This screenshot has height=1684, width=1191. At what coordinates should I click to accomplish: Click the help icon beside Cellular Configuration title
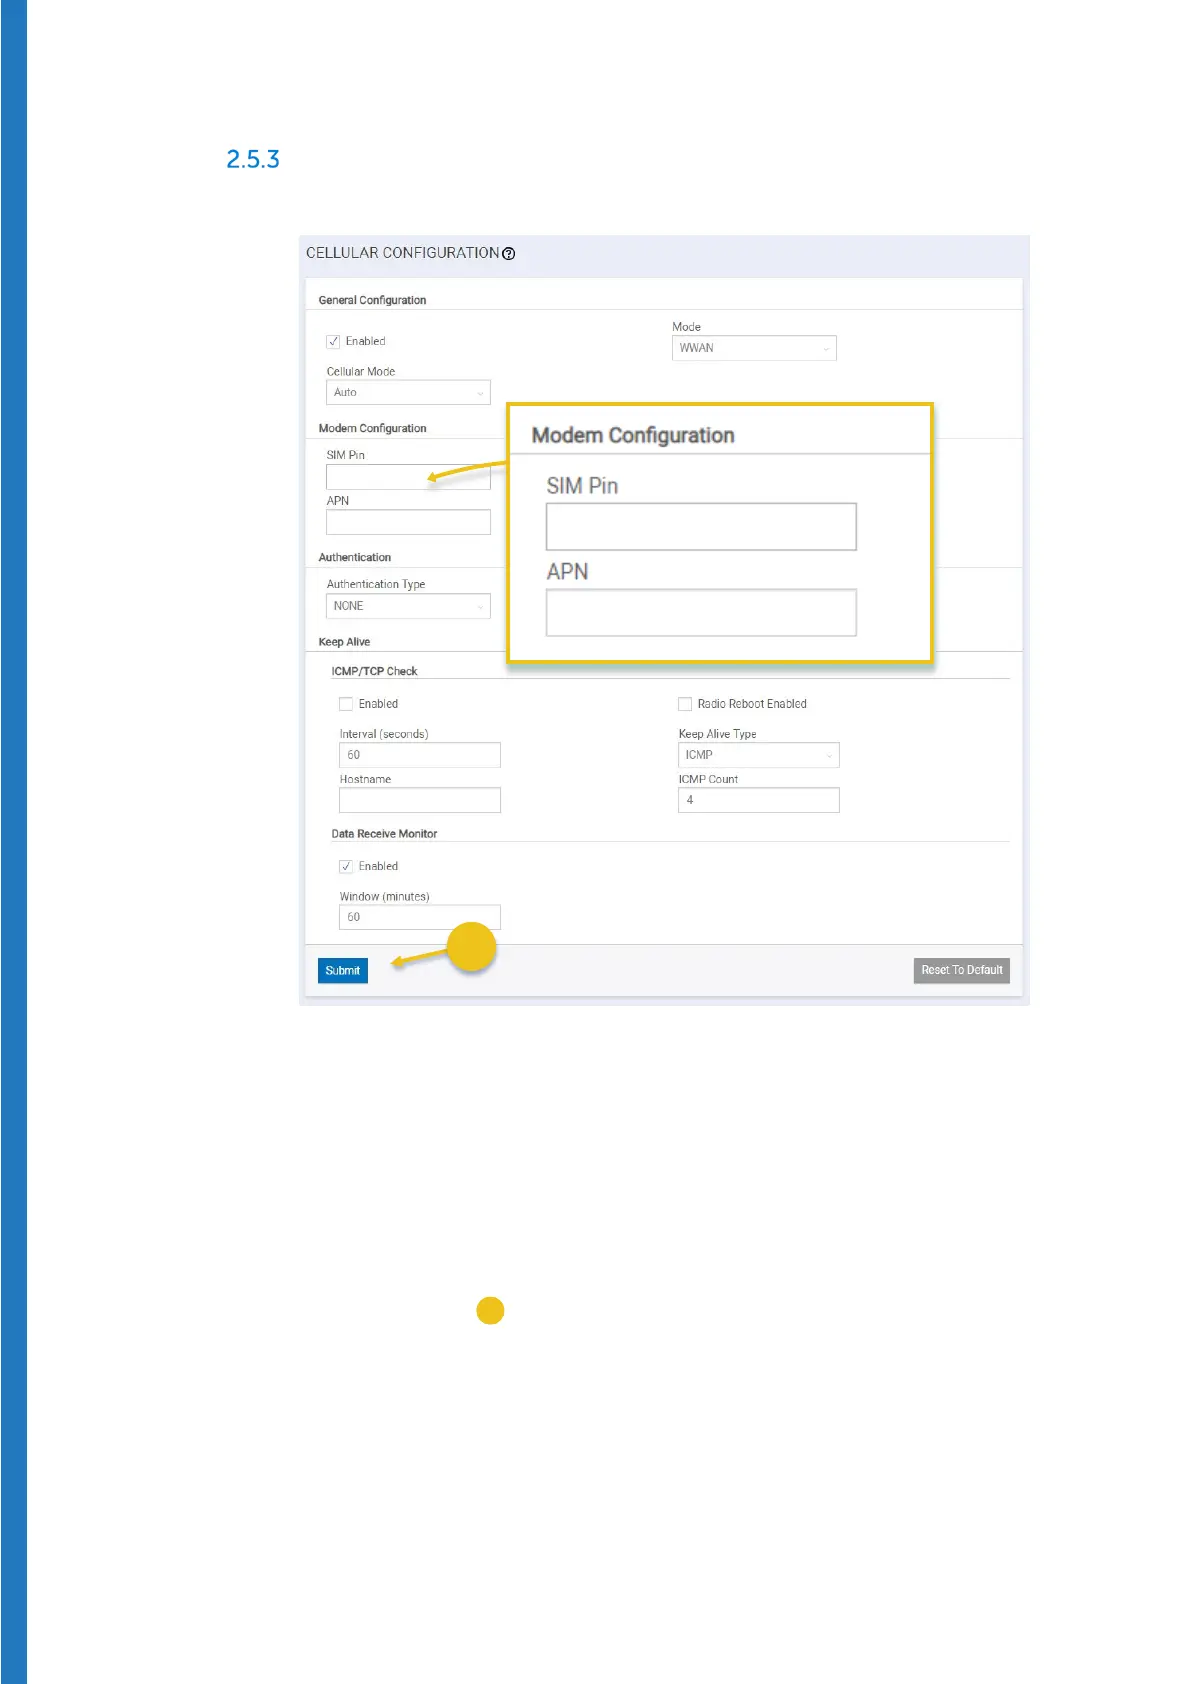(509, 254)
